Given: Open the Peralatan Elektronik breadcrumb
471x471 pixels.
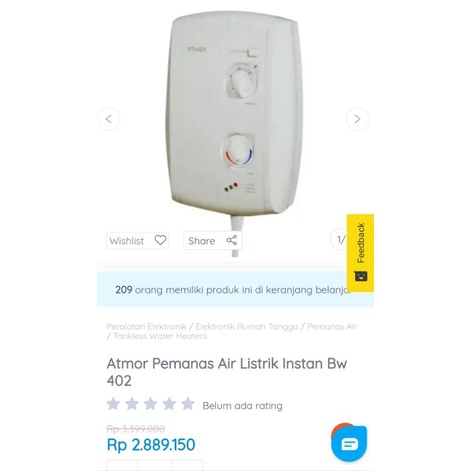Looking at the screenshot, I should coord(146,326).
